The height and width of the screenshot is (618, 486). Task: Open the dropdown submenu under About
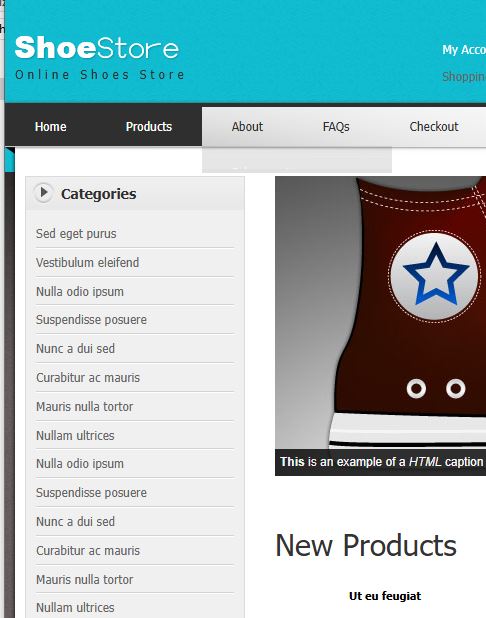[297, 160]
